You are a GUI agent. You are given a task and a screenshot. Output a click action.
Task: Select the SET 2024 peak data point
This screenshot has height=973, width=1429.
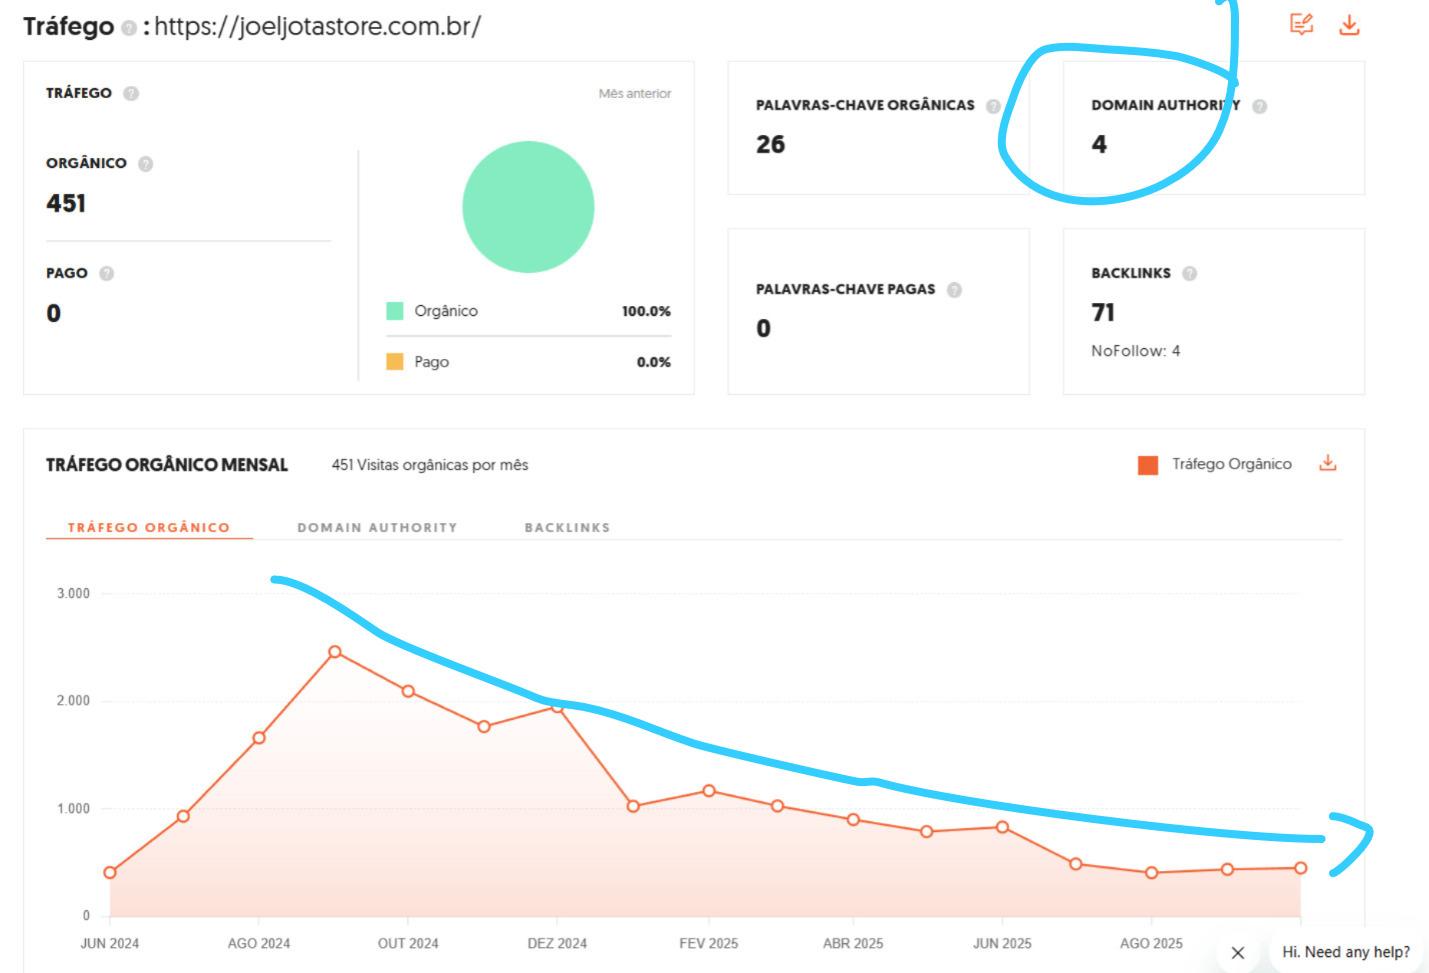(333, 650)
